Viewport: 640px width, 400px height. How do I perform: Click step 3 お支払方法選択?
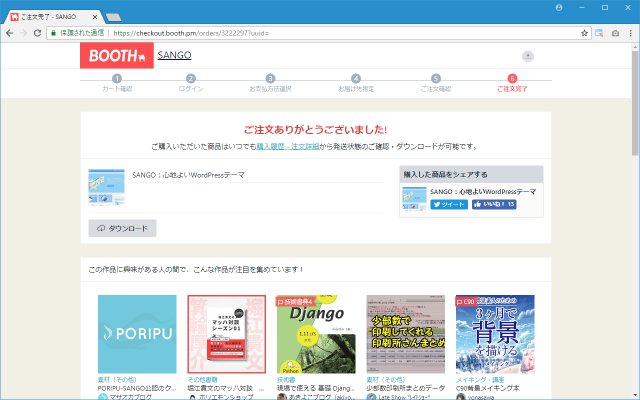[x=270, y=83]
